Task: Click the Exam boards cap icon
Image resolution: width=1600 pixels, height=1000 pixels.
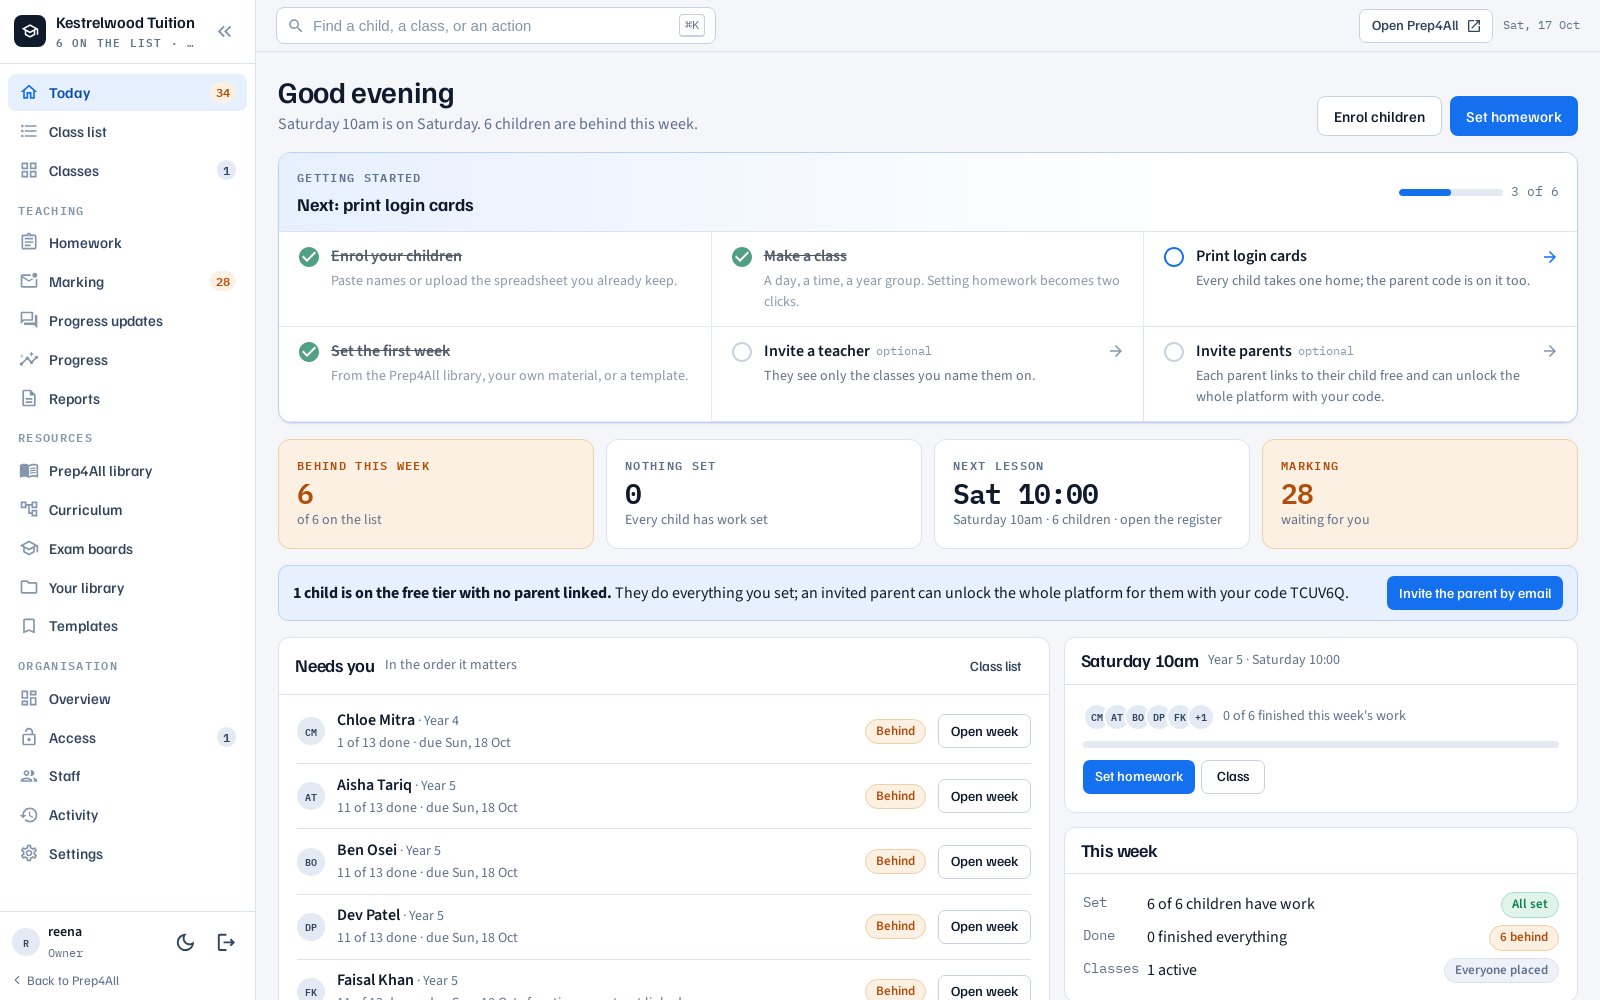Action: (x=29, y=548)
